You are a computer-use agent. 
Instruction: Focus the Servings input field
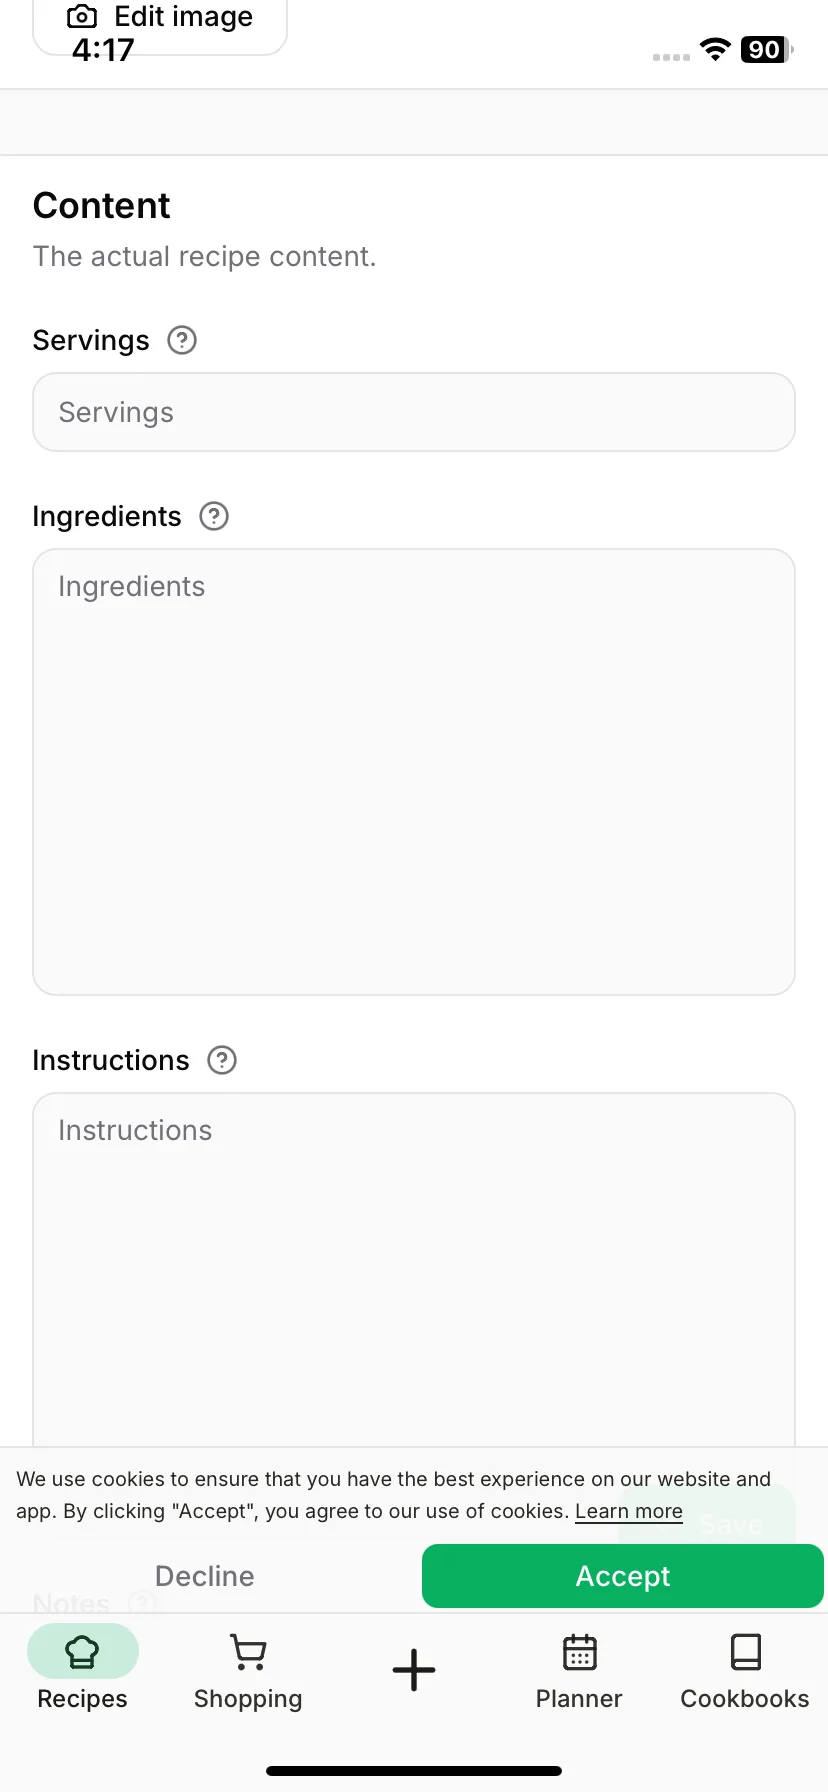(414, 412)
